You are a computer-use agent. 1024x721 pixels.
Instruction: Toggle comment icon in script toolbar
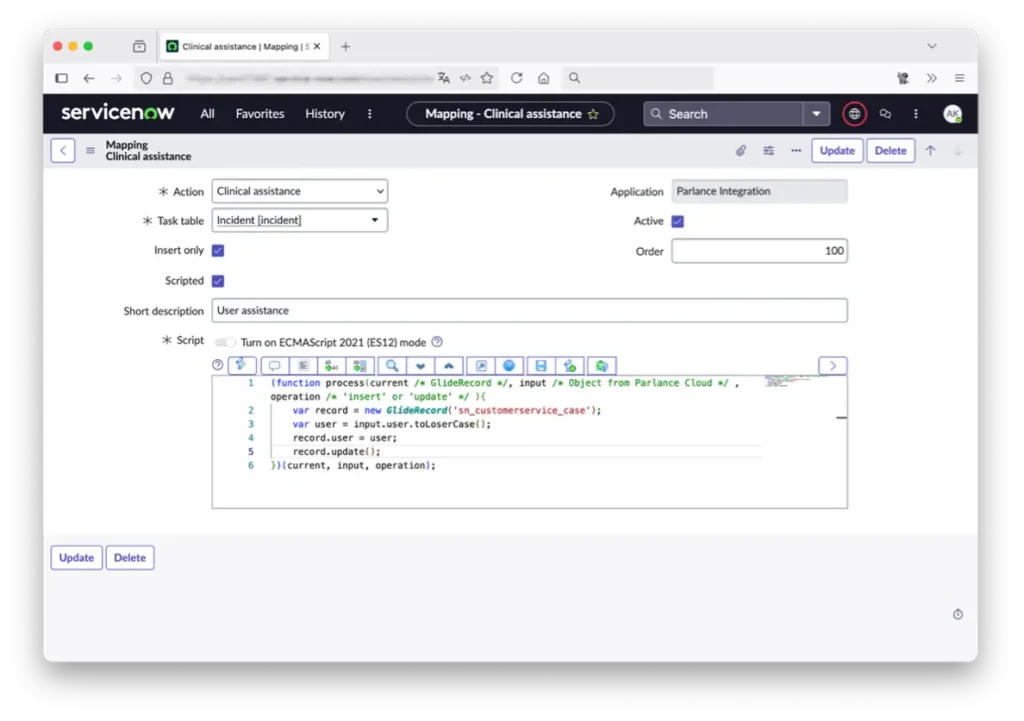[274, 366]
